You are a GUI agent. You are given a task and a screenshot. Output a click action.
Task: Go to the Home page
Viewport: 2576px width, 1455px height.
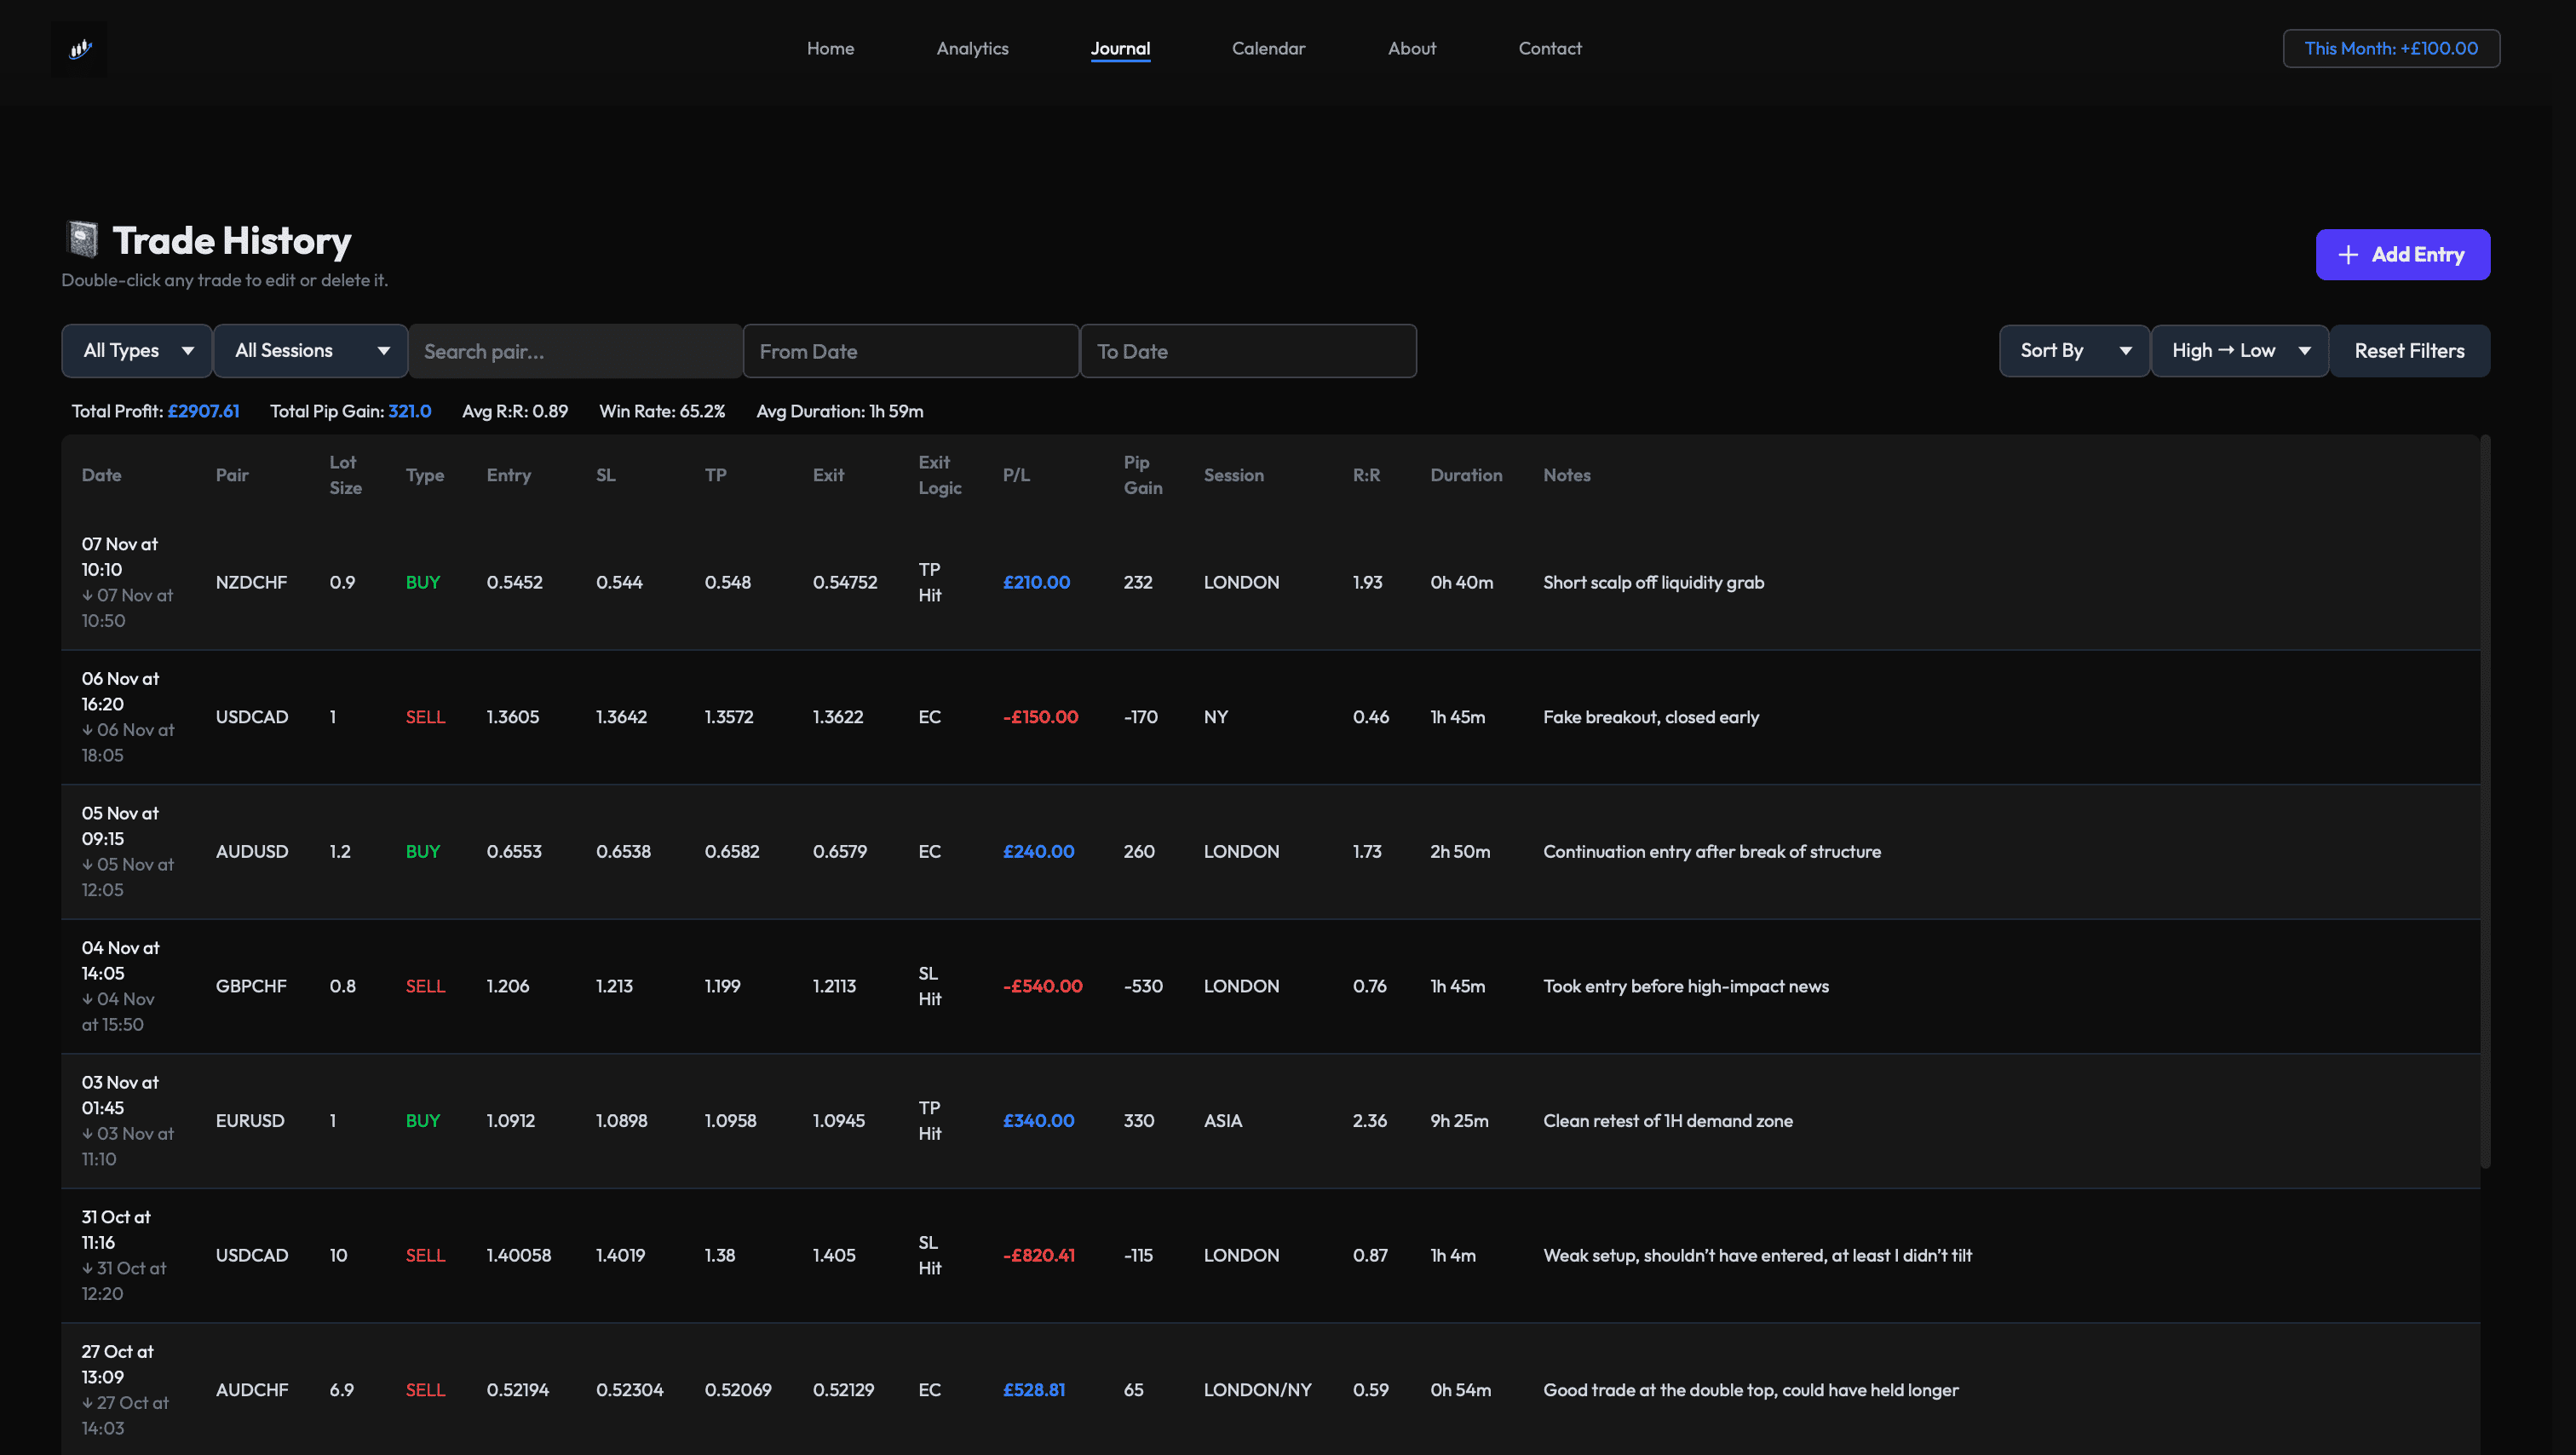click(x=830, y=48)
